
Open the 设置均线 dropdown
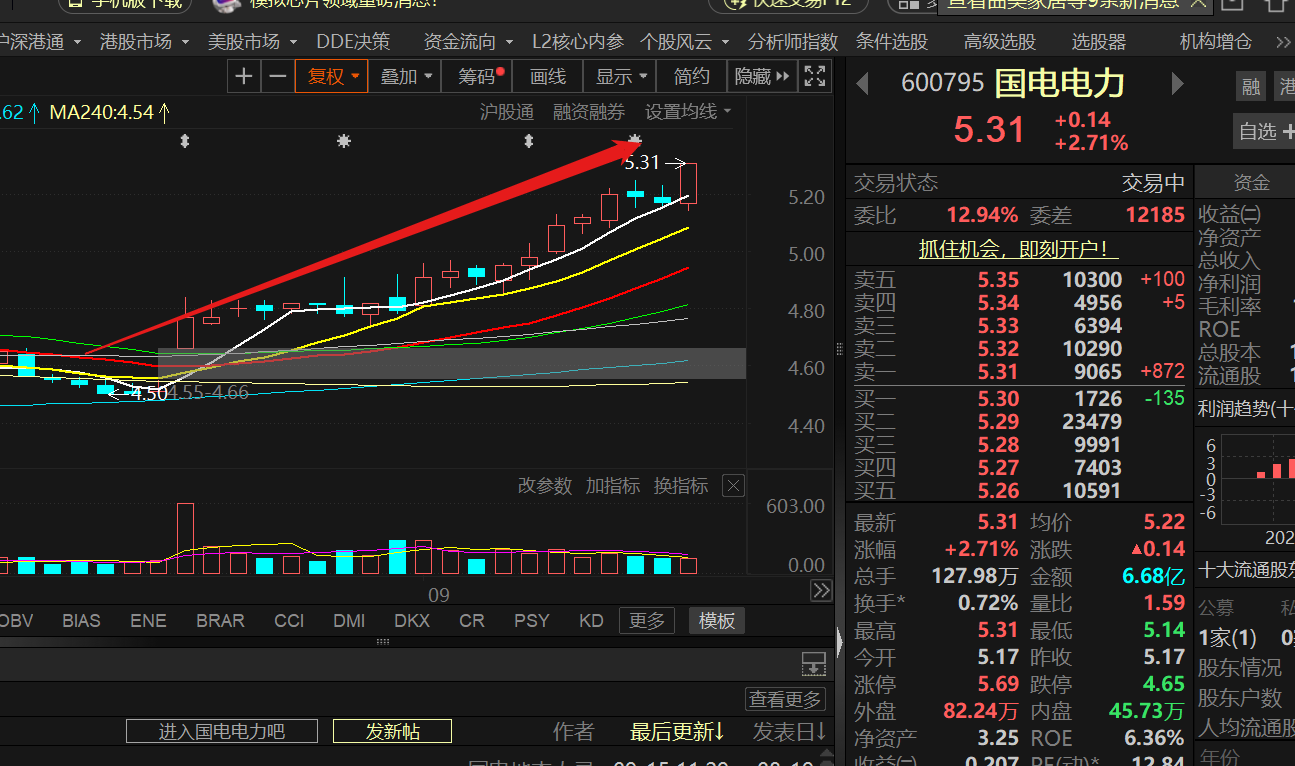click(x=688, y=112)
